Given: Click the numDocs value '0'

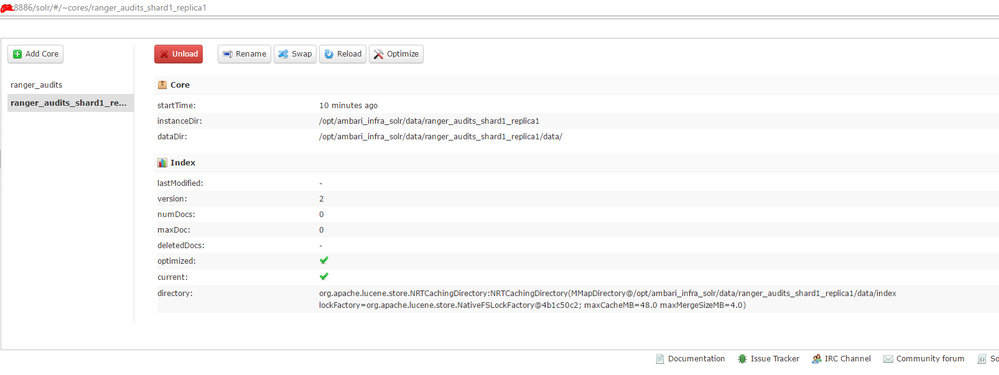Looking at the screenshot, I should point(322,214).
